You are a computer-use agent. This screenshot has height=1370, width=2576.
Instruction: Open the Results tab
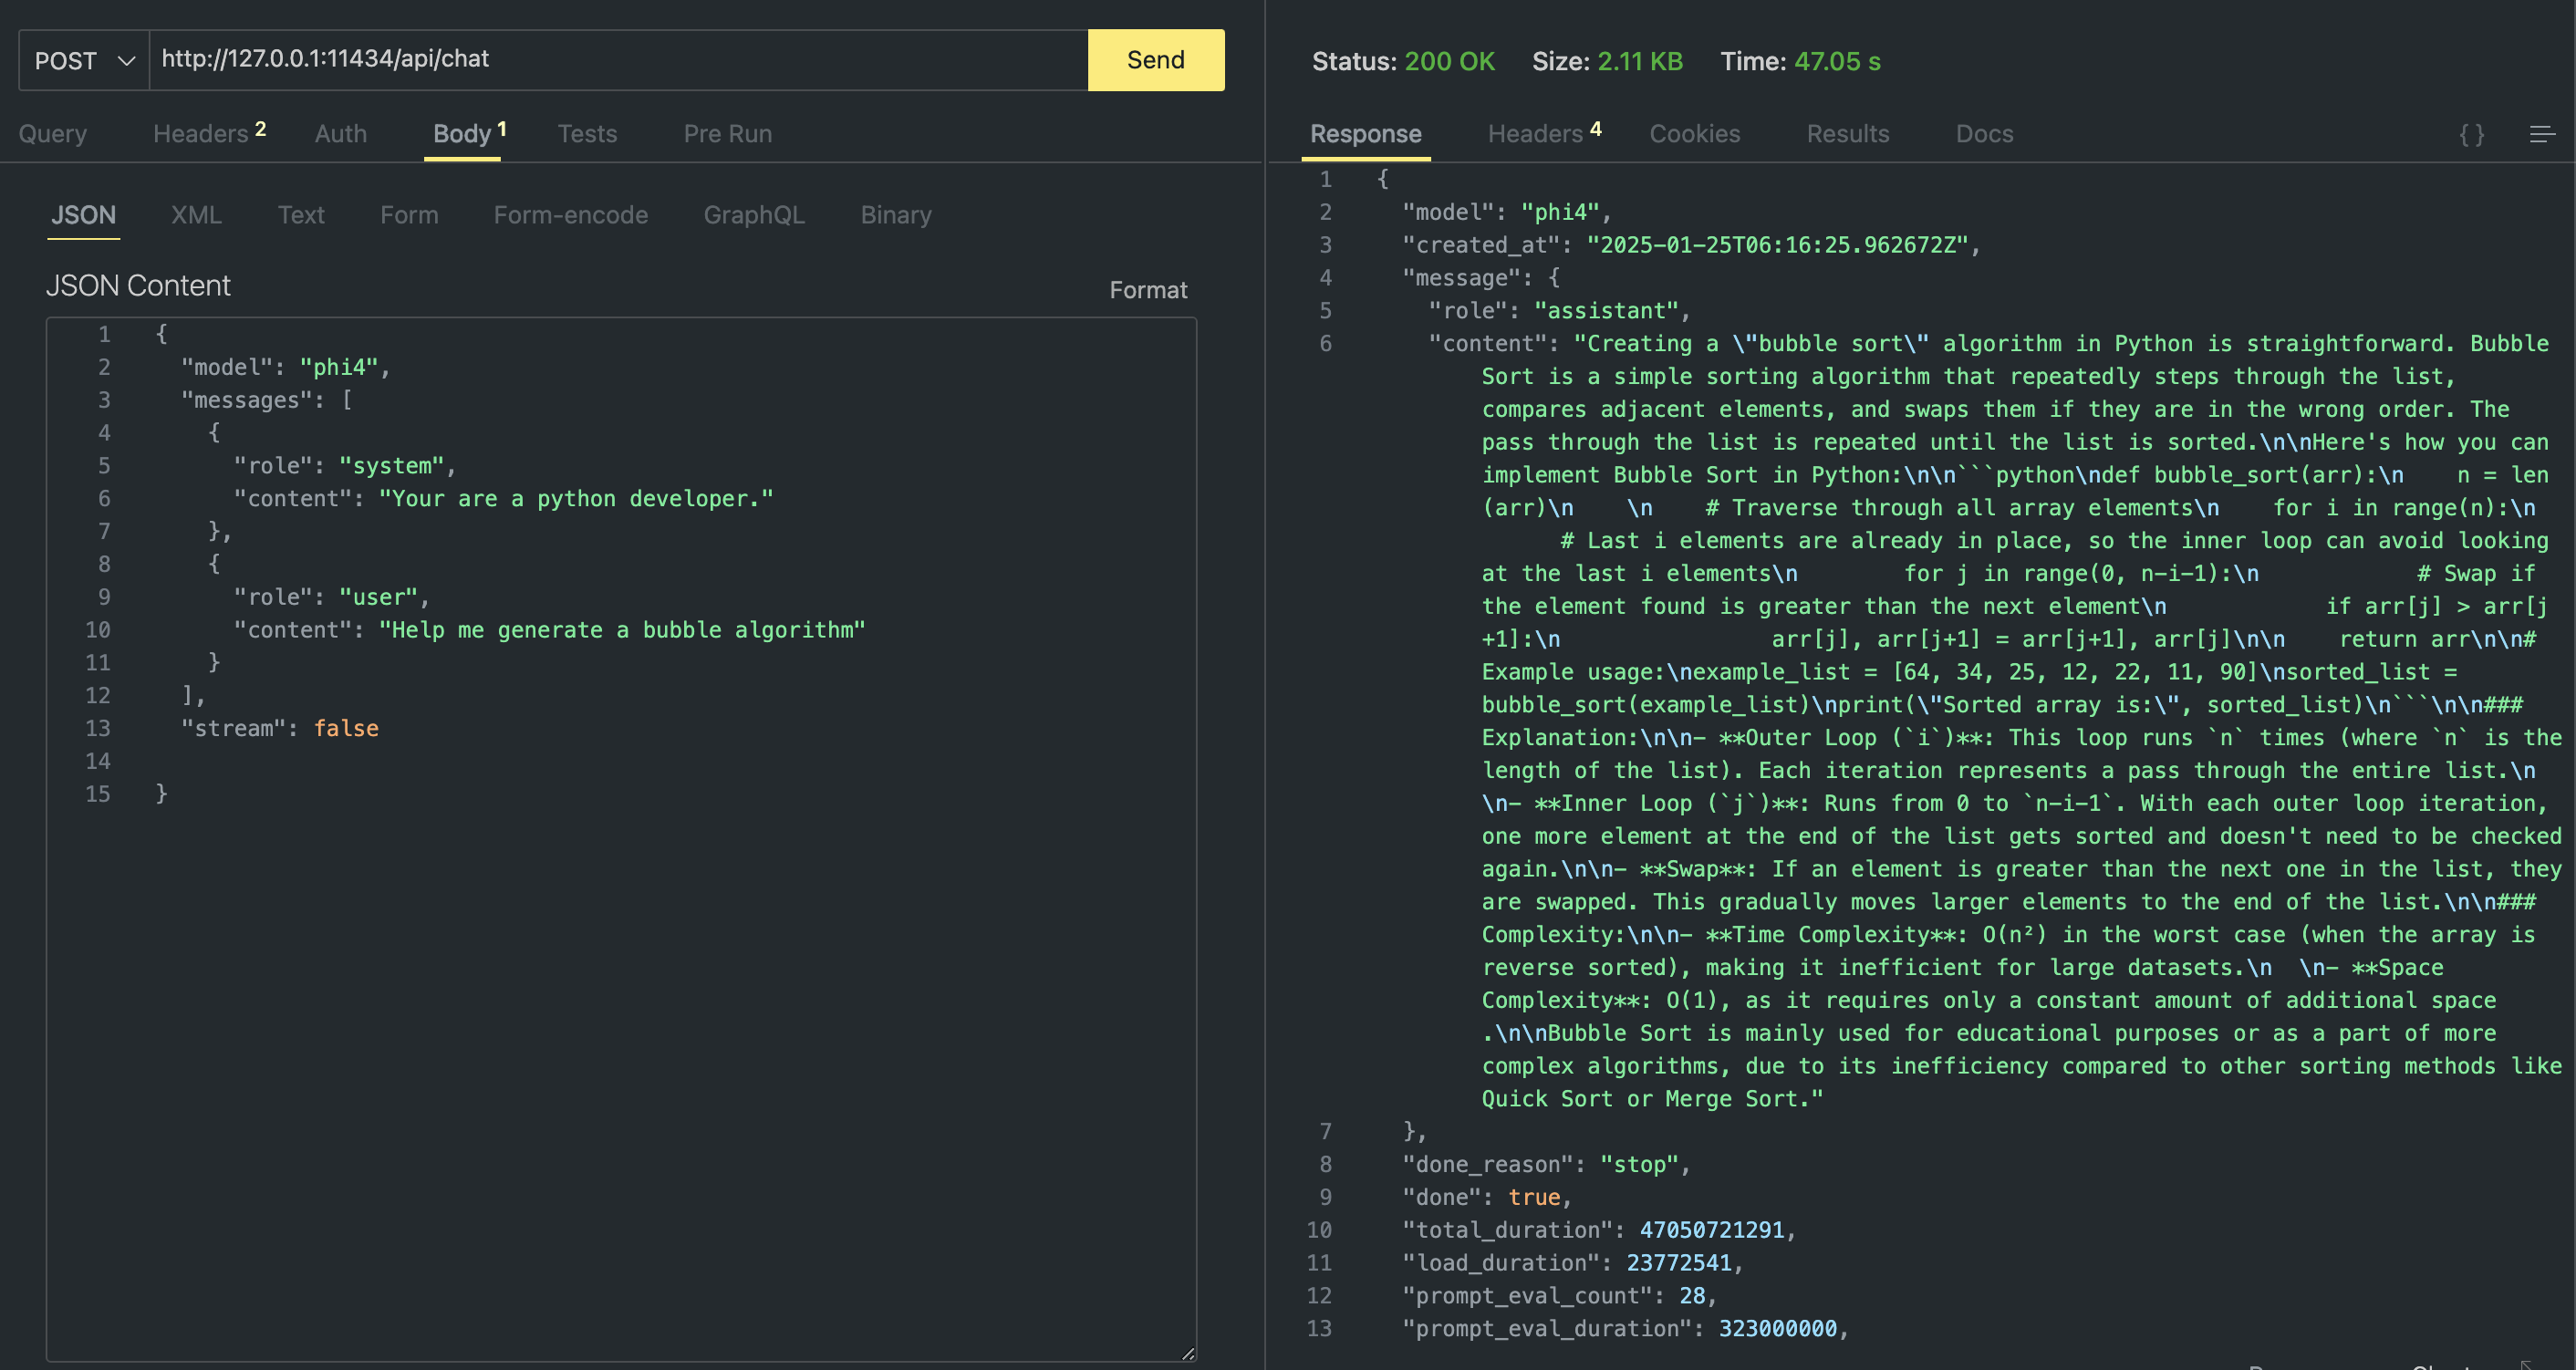click(1848, 134)
